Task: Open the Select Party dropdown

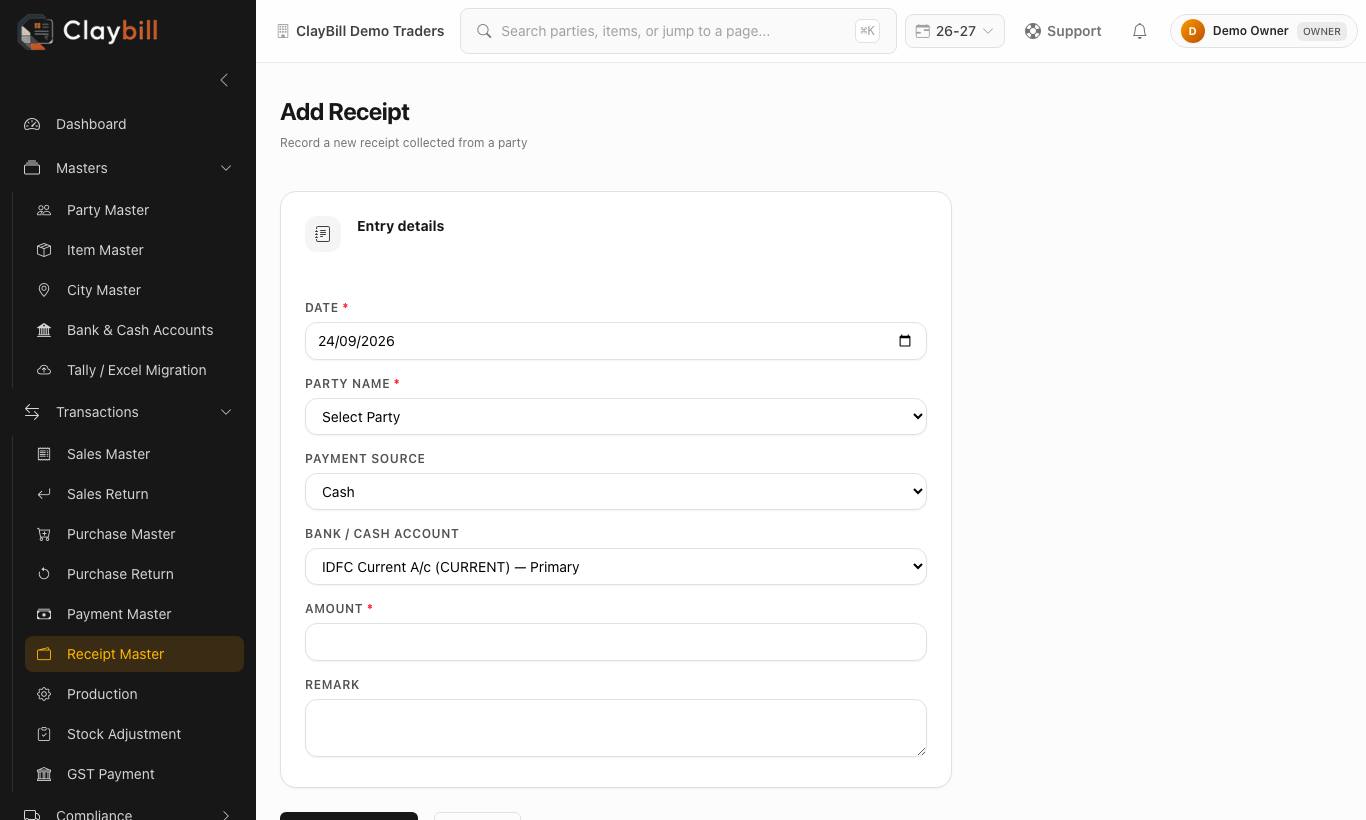Action: point(616,417)
